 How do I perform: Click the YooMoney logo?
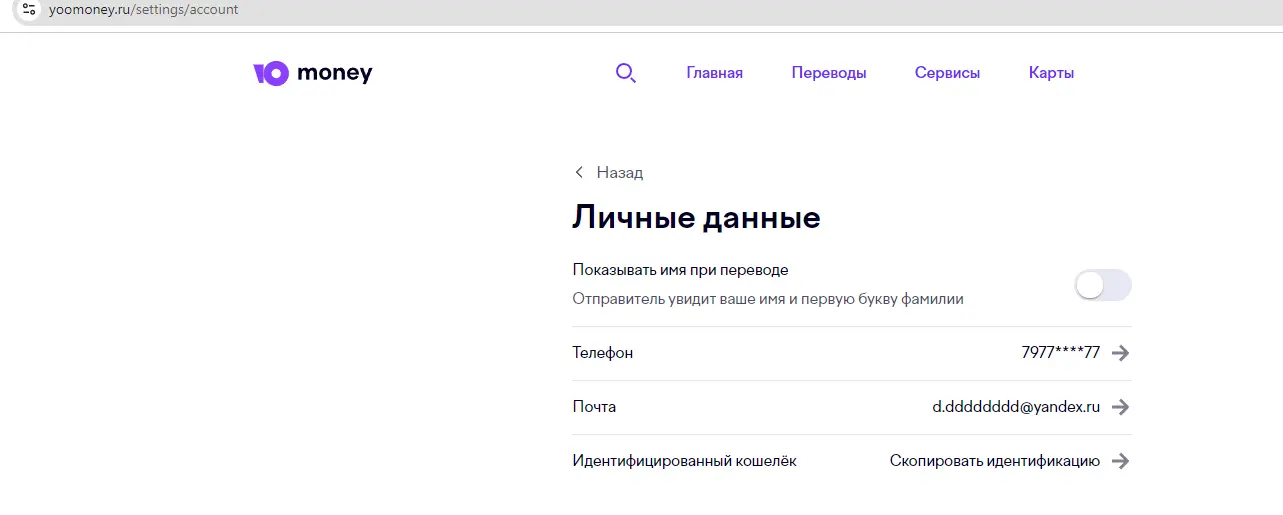(x=313, y=73)
